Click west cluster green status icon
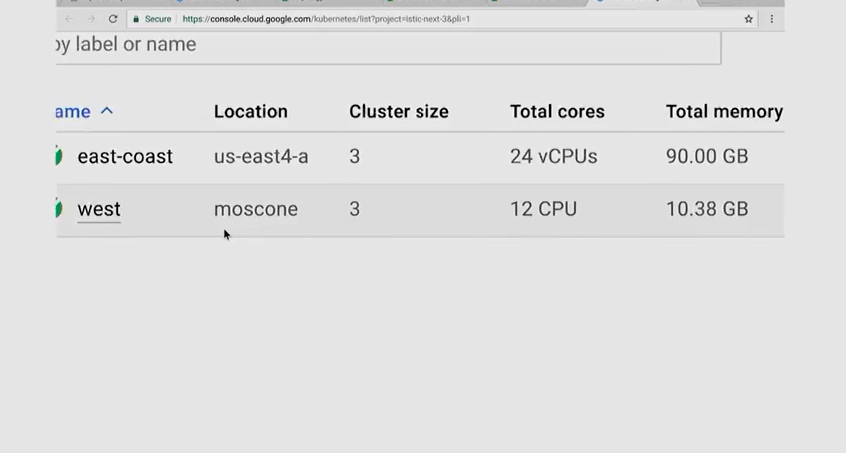This screenshot has height=453, width=846. (59, 209)
